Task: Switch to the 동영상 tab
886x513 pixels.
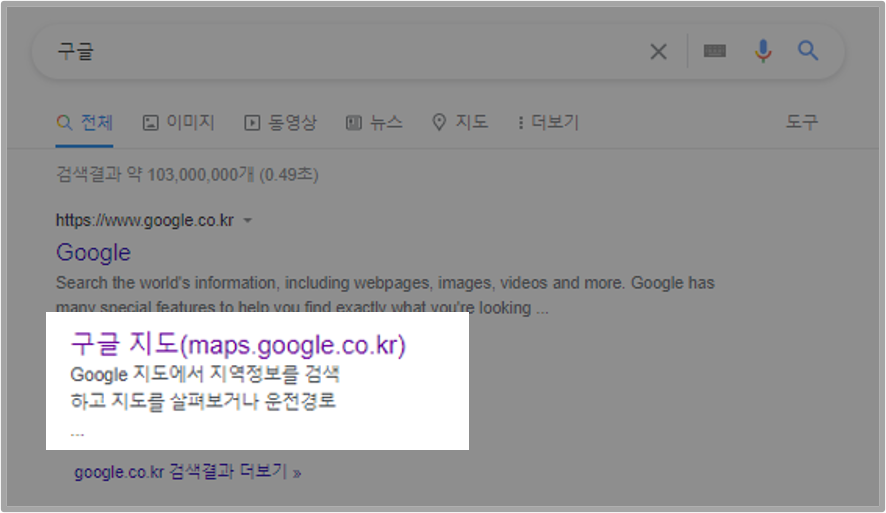Action: coord(280,123)
